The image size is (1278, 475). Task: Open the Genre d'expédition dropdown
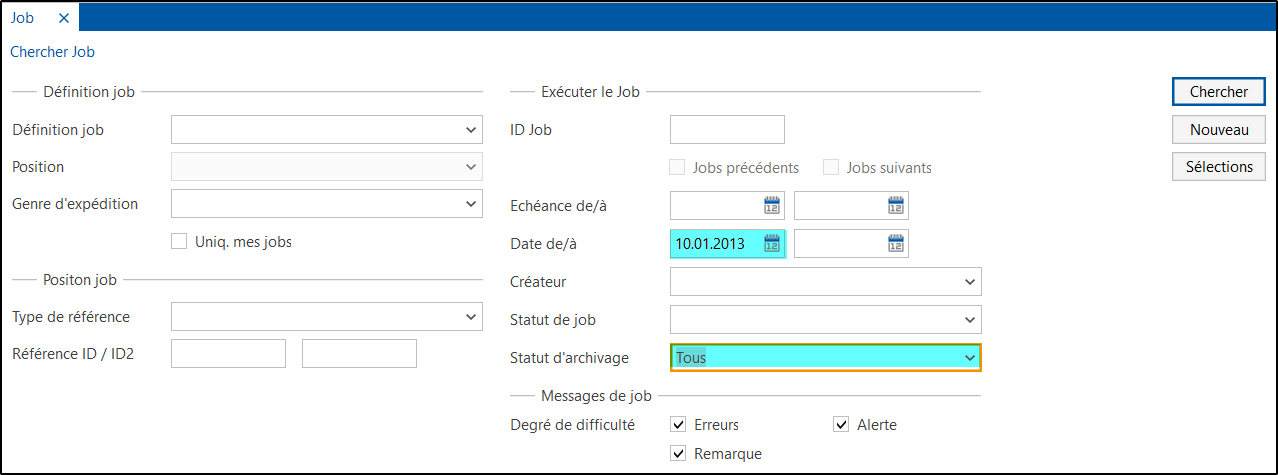pos(327,204)
